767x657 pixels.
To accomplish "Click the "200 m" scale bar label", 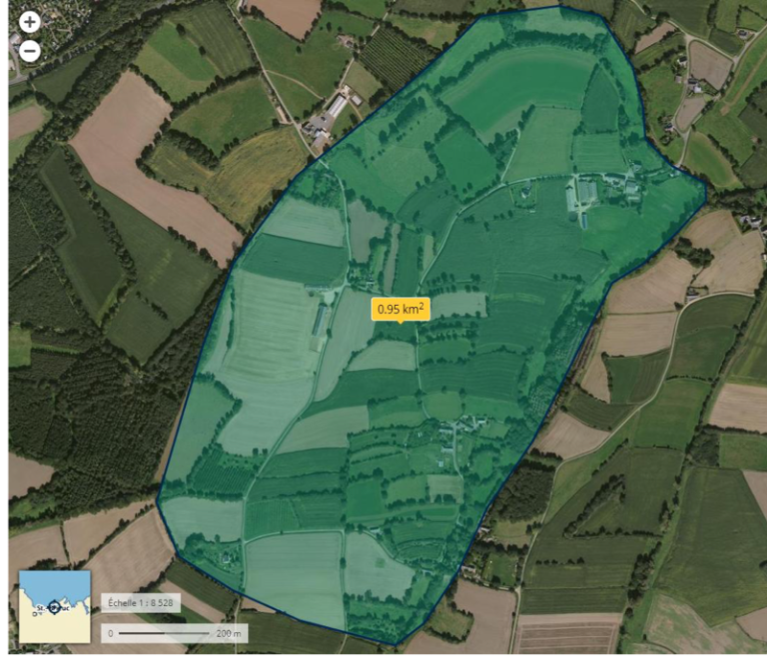I will [x=228, y=634].
